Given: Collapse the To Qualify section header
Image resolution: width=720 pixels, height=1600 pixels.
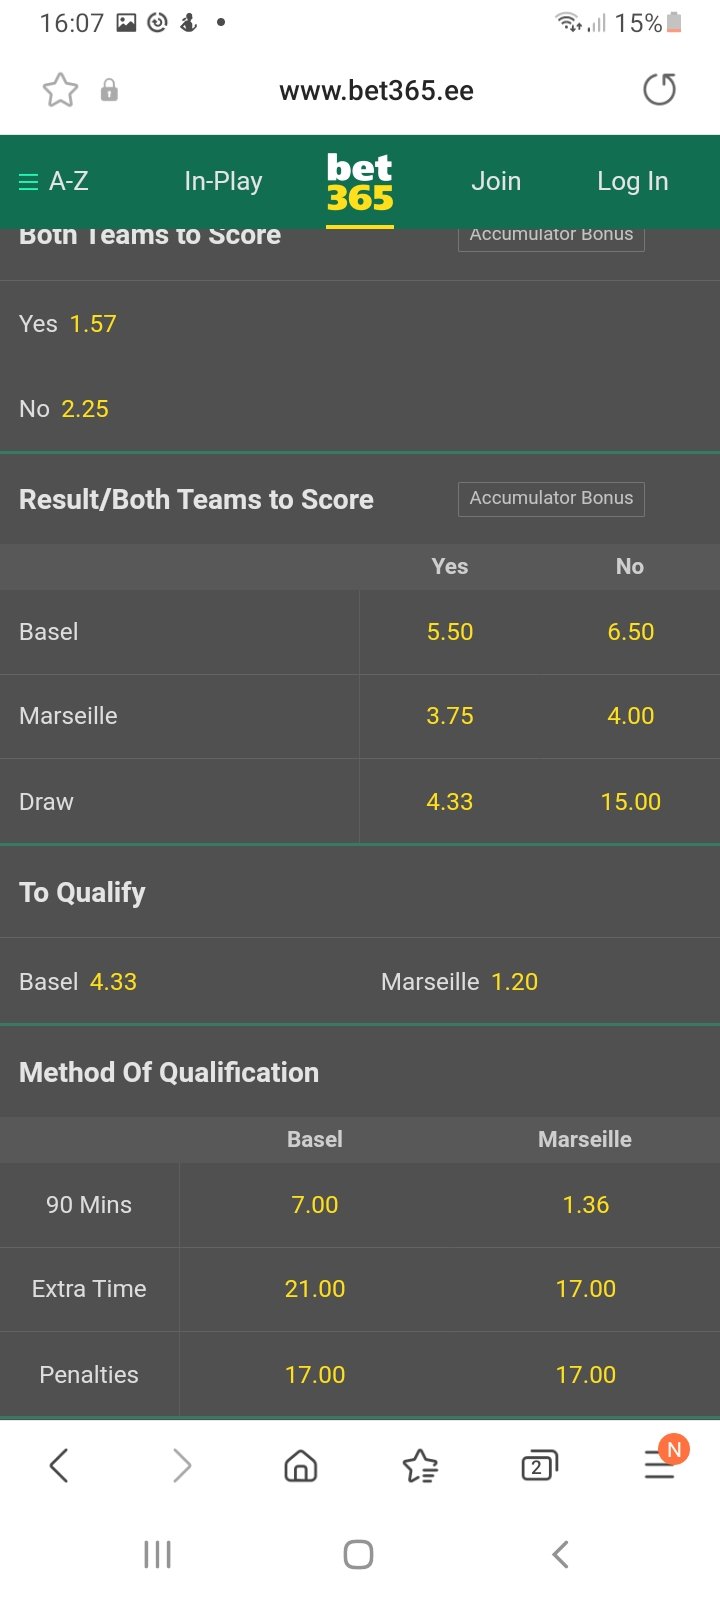Looking at the screenshot, I should [x=82, y=892].
